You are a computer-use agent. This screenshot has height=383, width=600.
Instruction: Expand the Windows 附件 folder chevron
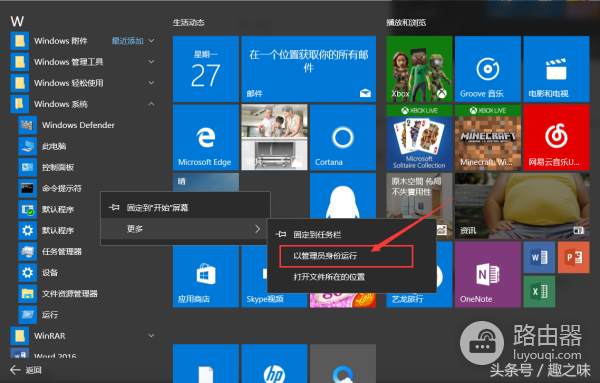tap(152, 41)
